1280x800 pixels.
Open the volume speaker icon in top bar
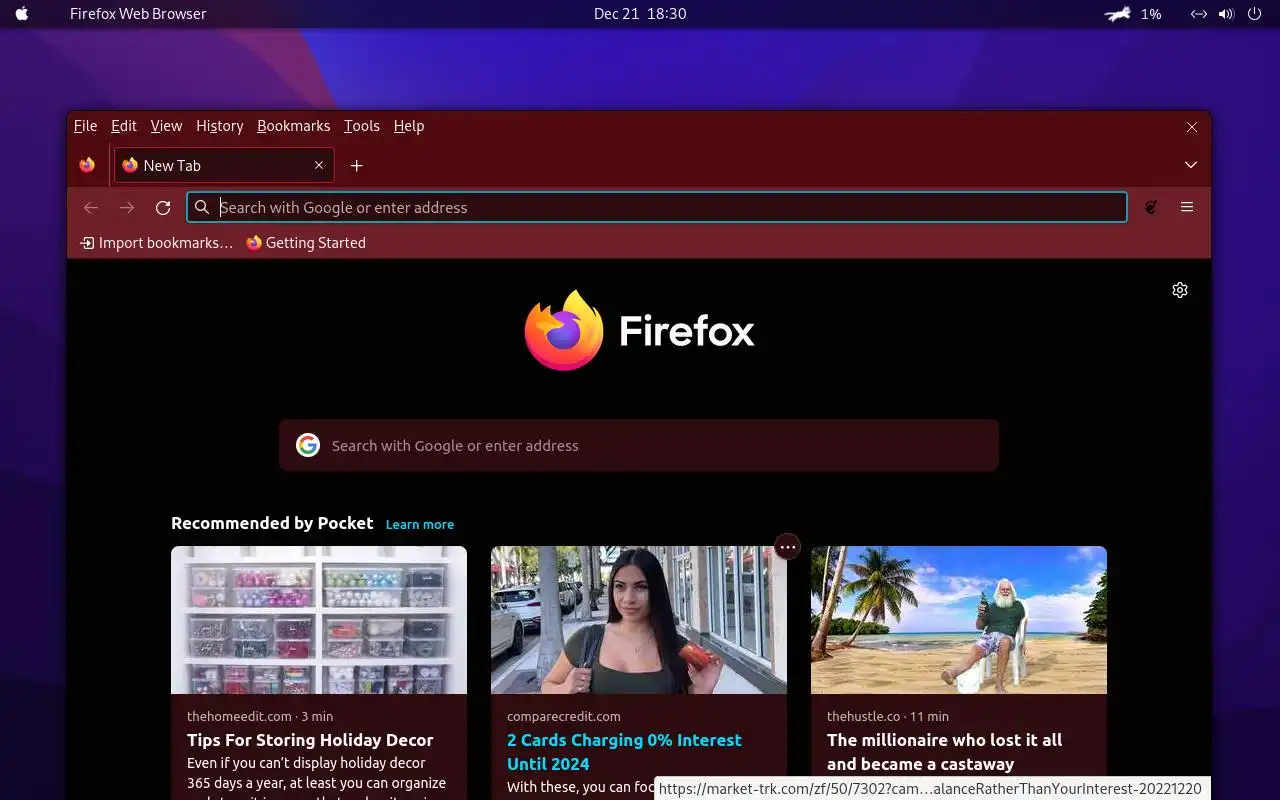[x=1226, y=14]
